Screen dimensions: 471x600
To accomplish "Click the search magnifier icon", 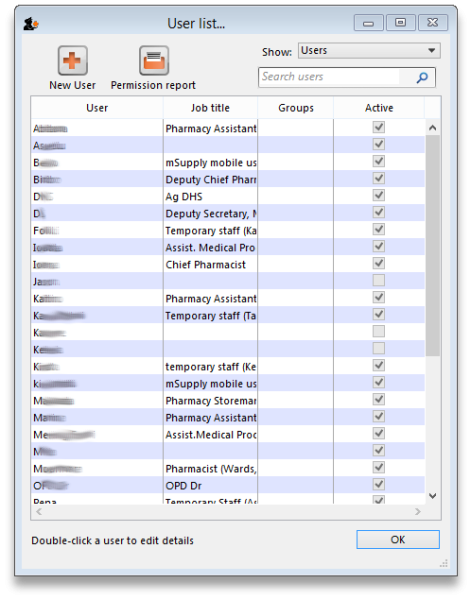I will pos(422,77).
